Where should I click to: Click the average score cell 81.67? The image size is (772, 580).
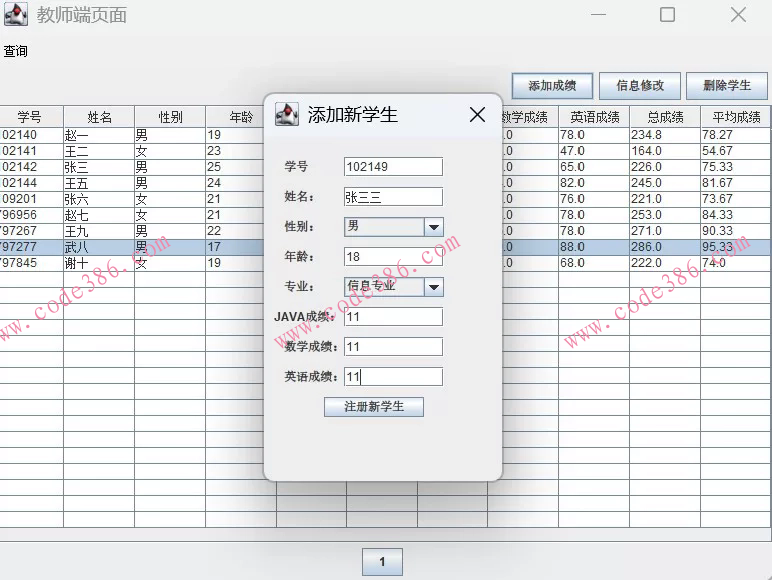click(x=736, y=183)
